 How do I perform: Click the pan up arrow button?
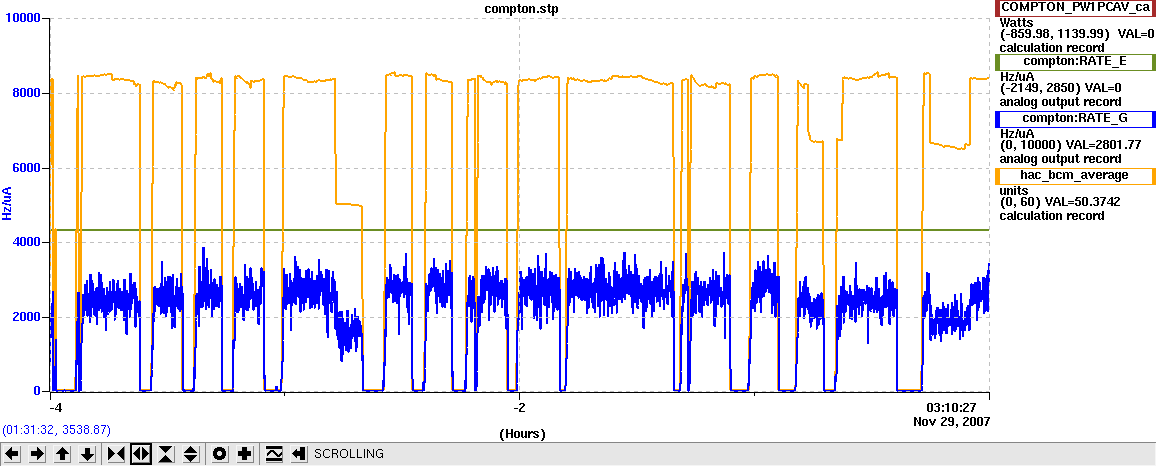pyautogui.click(x=63, y=453)
